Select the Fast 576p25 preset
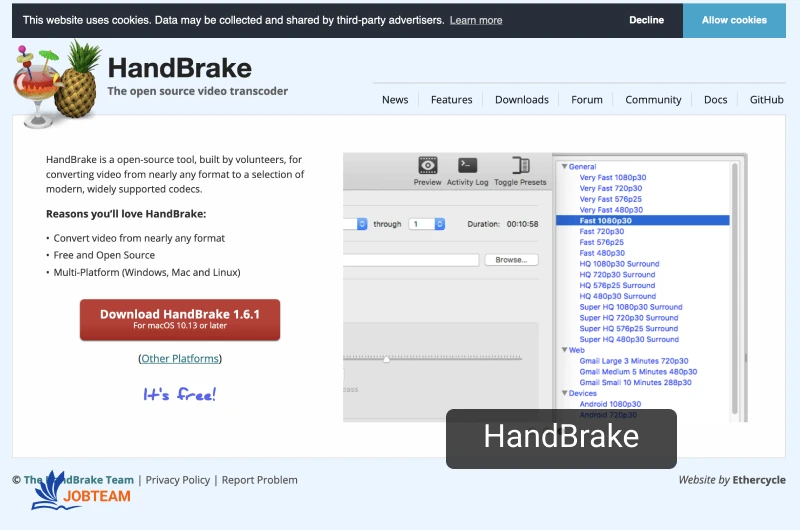The width and height of the screenshot is (800, 530). pyautogui.click(x=602, y=242)
